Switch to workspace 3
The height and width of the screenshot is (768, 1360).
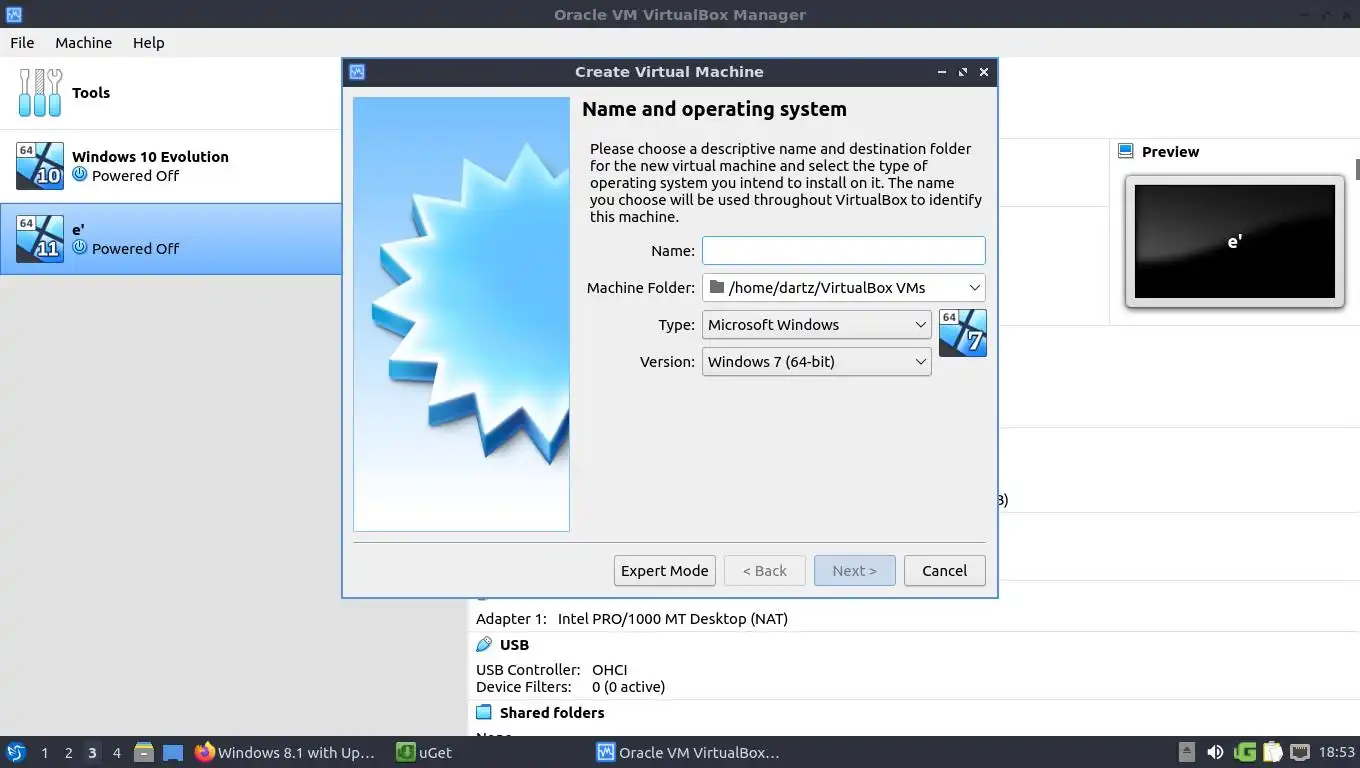pos(92,753)
